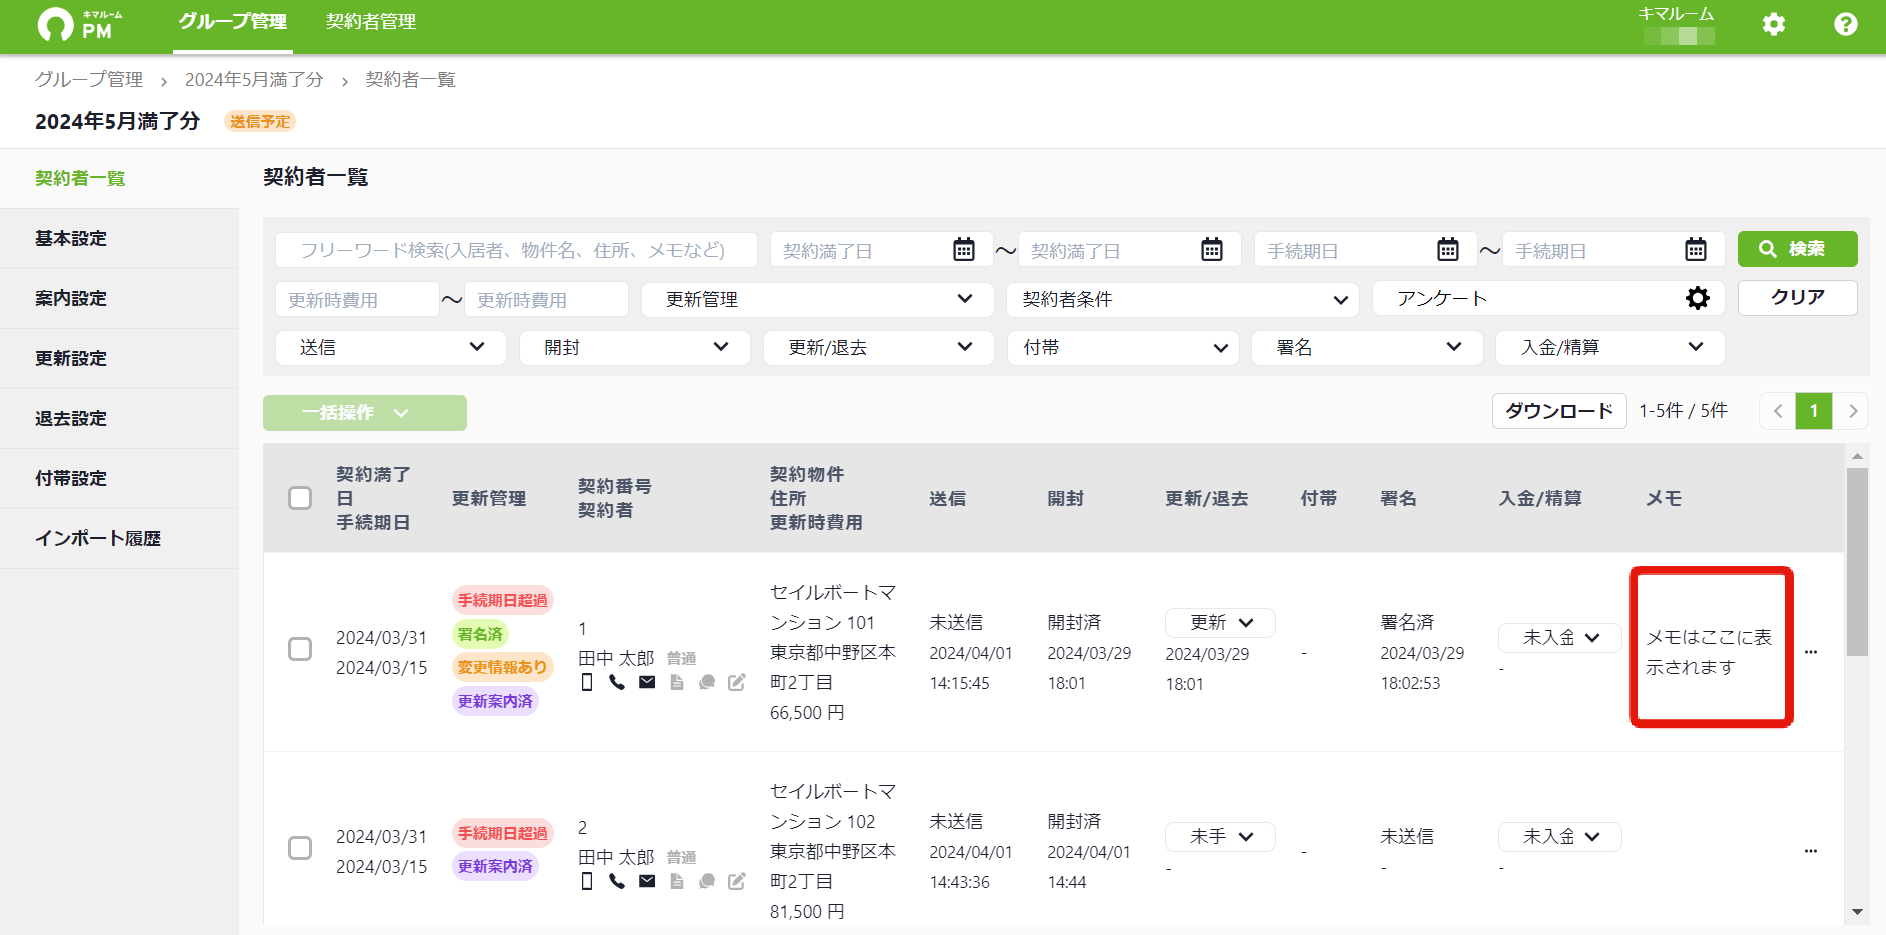Select 基本設定 in the sidebar

pos(119,238)
